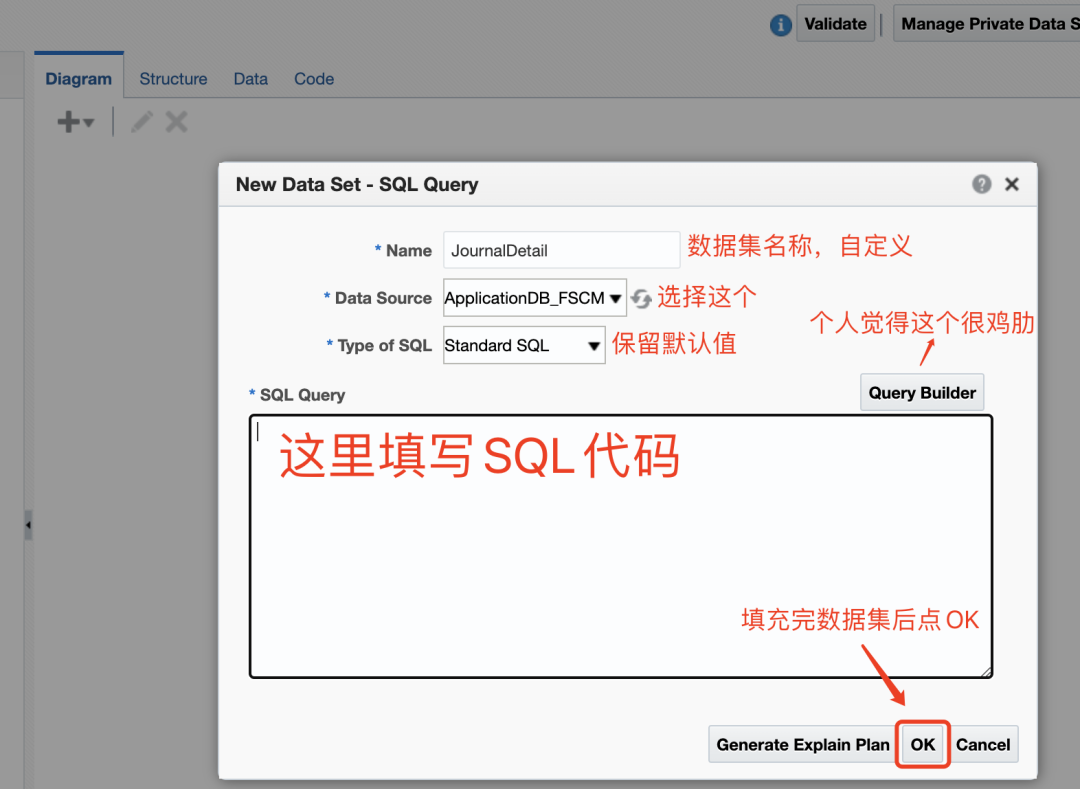This screenshot has height=789, width=1080.
Task: Click the delete data set X icon
Action: pyautogui.click(x=176, y=122)
